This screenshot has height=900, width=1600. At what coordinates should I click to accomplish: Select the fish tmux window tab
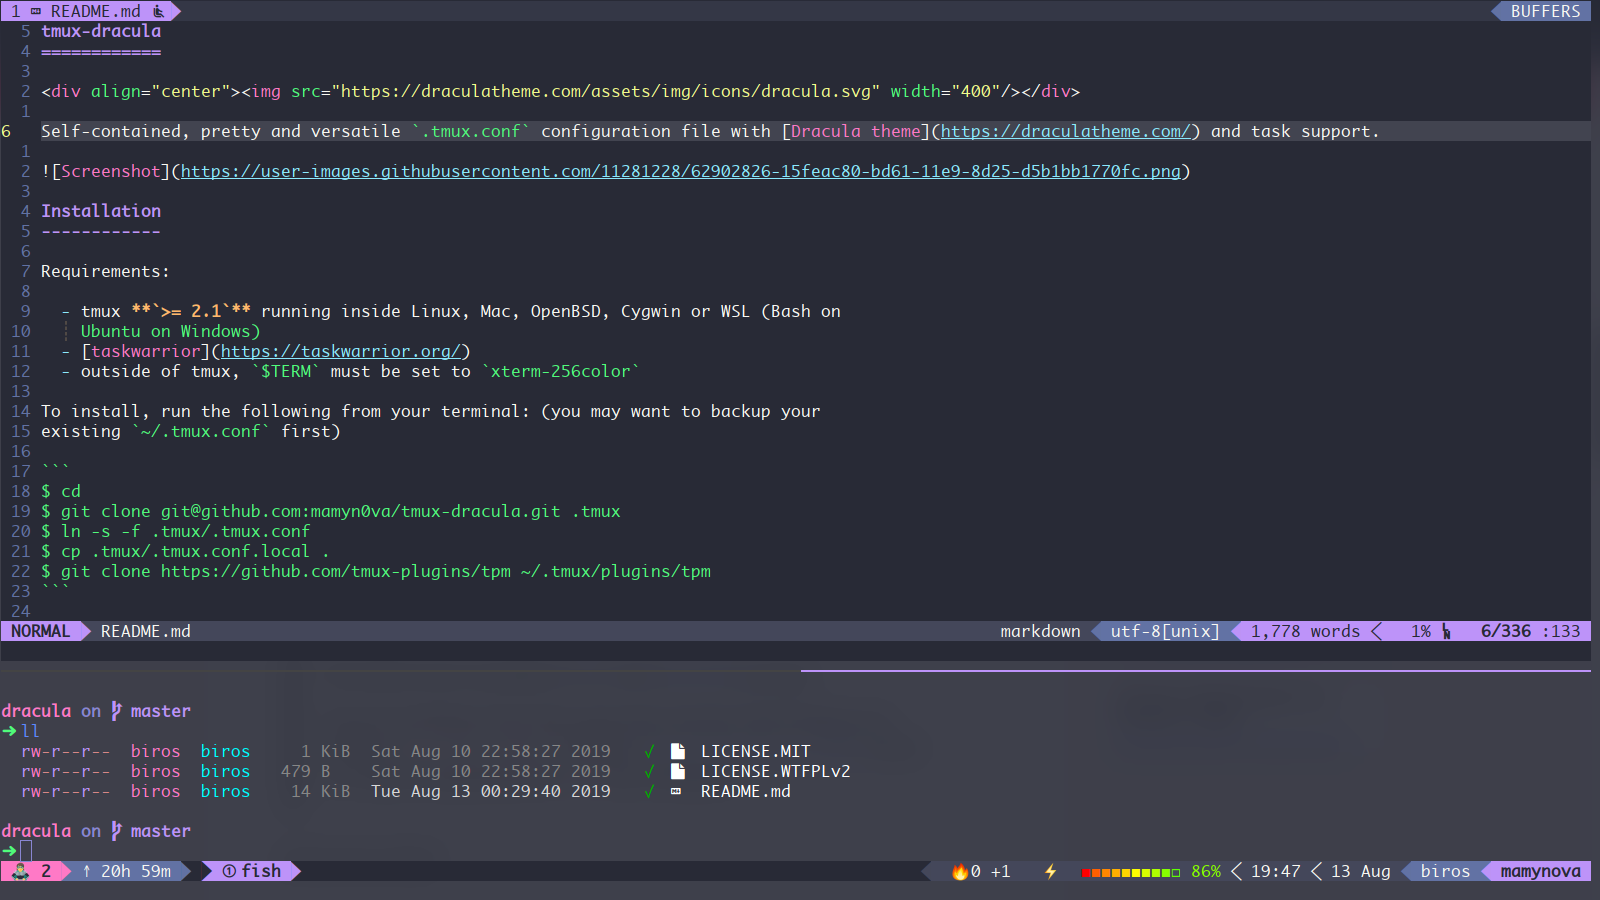tap(251, 871)
